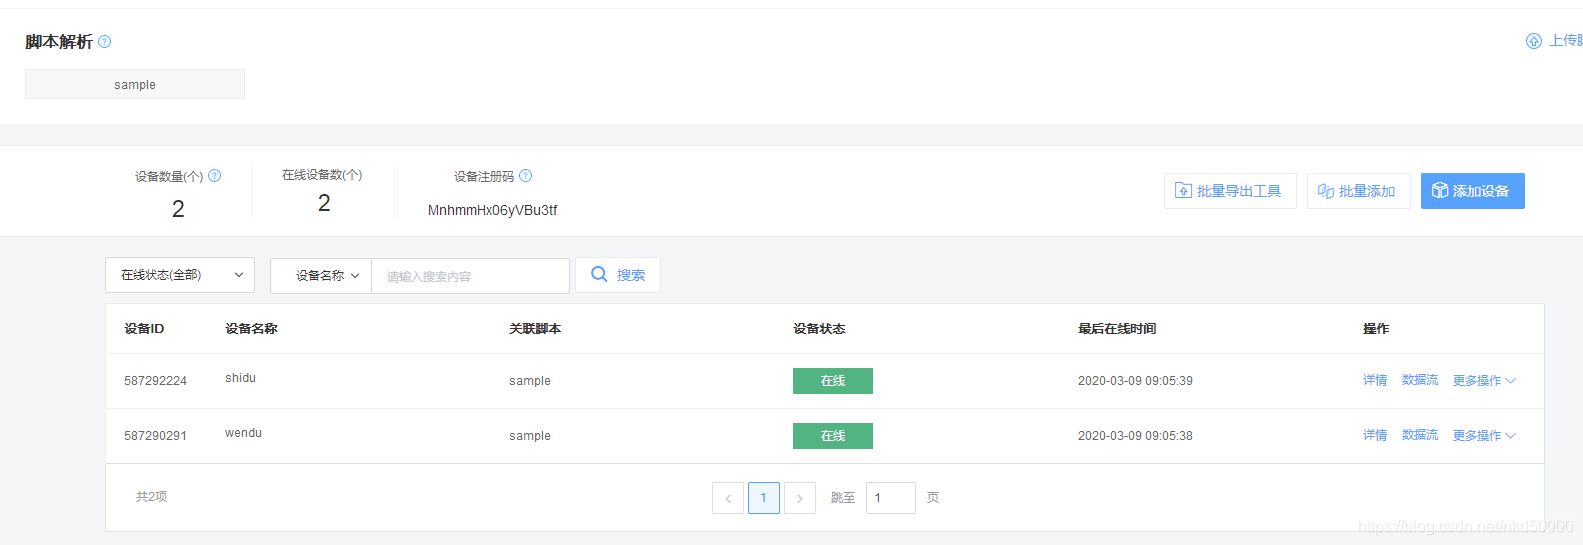Click 设备名称 column header in table
This screenshot has width=1583, height=545.
point(251,329)
